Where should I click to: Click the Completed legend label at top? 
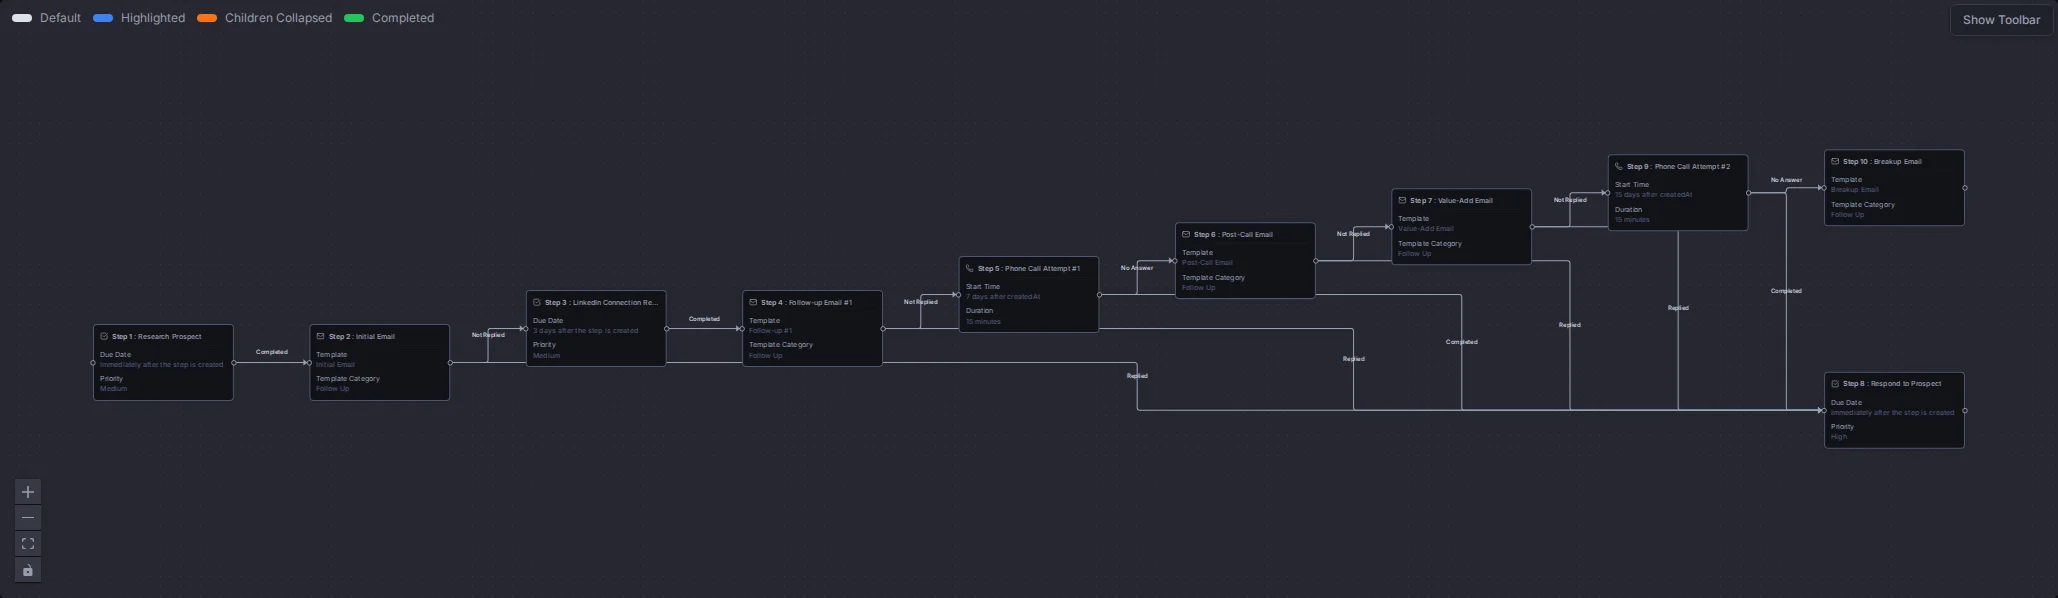click(403, 18)
